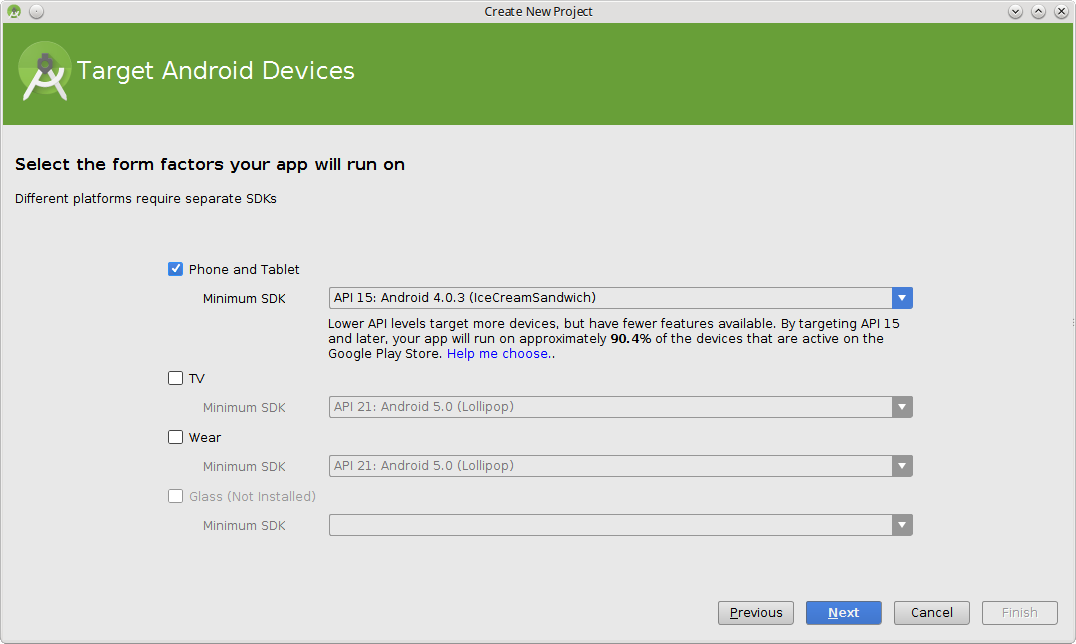Go back with the Previous button
The image size is (1076, 644).
(x=756, y=613)
